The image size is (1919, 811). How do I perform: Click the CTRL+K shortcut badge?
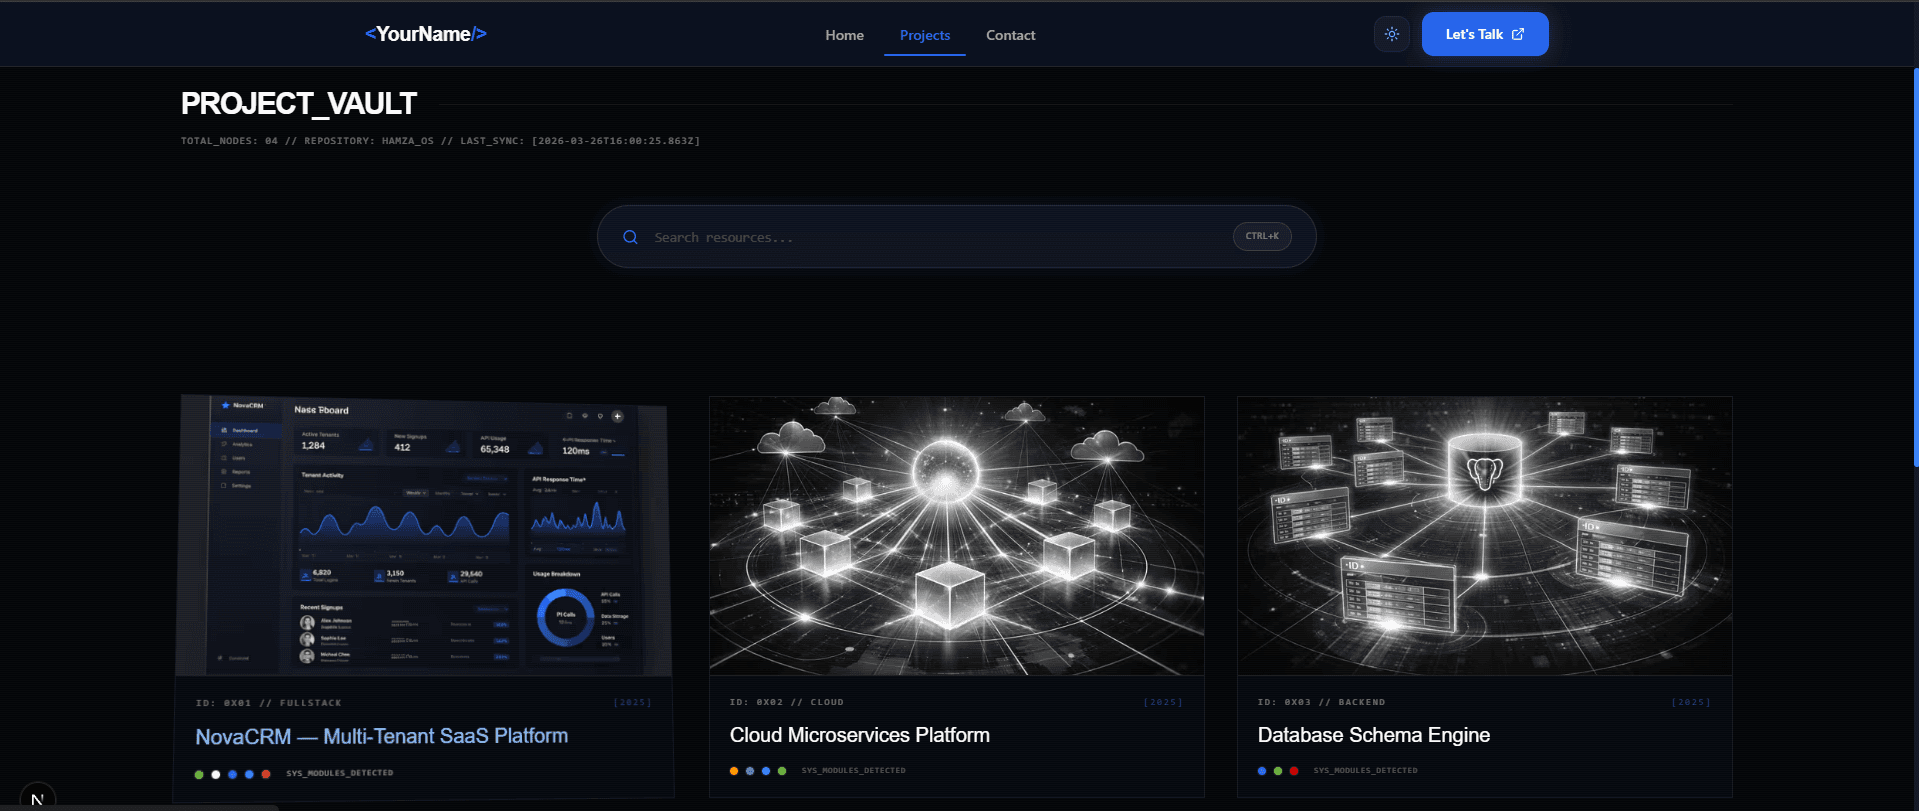1262,236
